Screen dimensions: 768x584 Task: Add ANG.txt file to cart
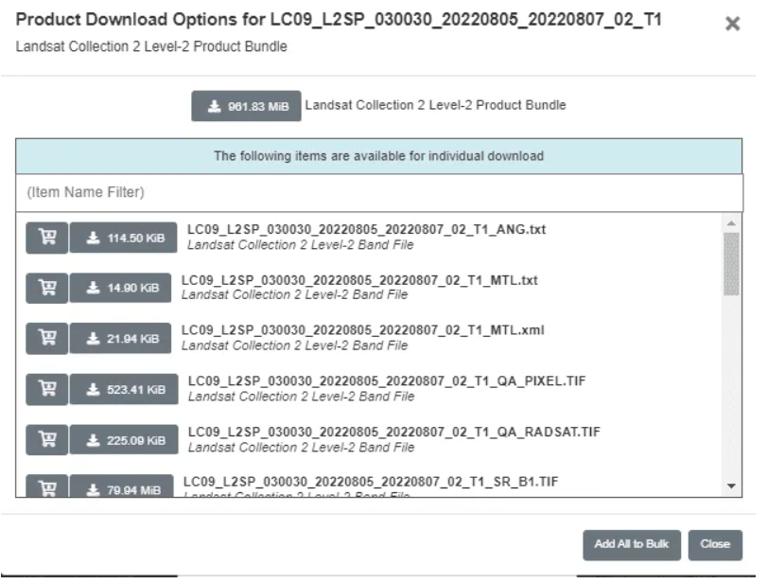(x=46, y=237)
